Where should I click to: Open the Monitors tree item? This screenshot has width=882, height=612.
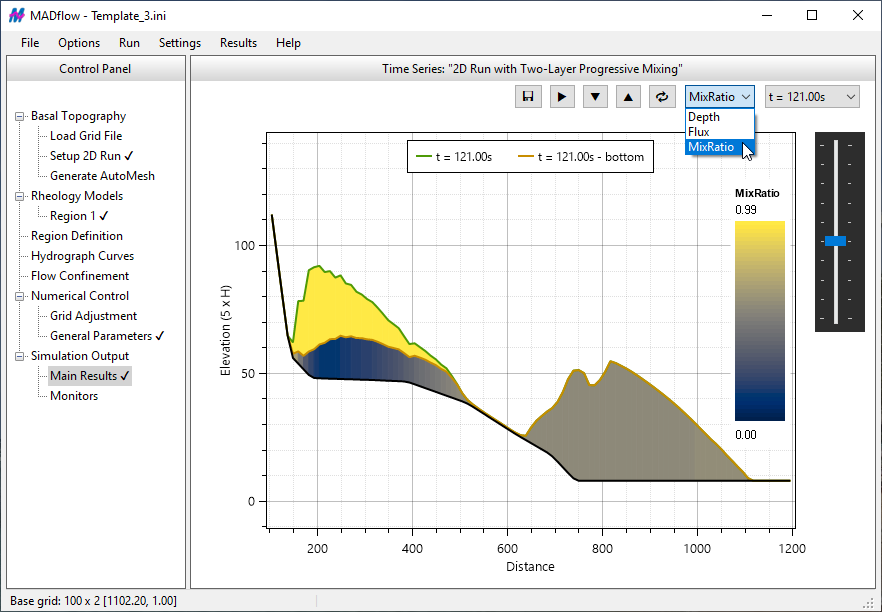pos(74,396)
